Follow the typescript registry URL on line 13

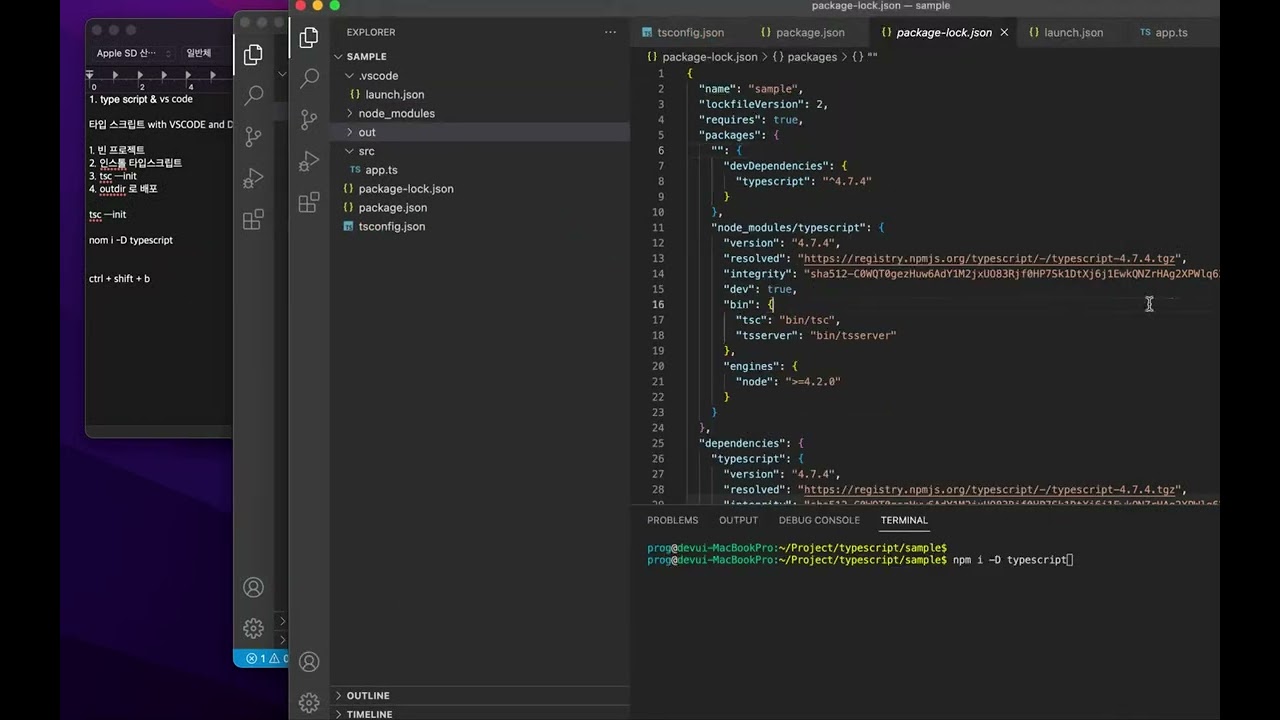pos(991,258)
